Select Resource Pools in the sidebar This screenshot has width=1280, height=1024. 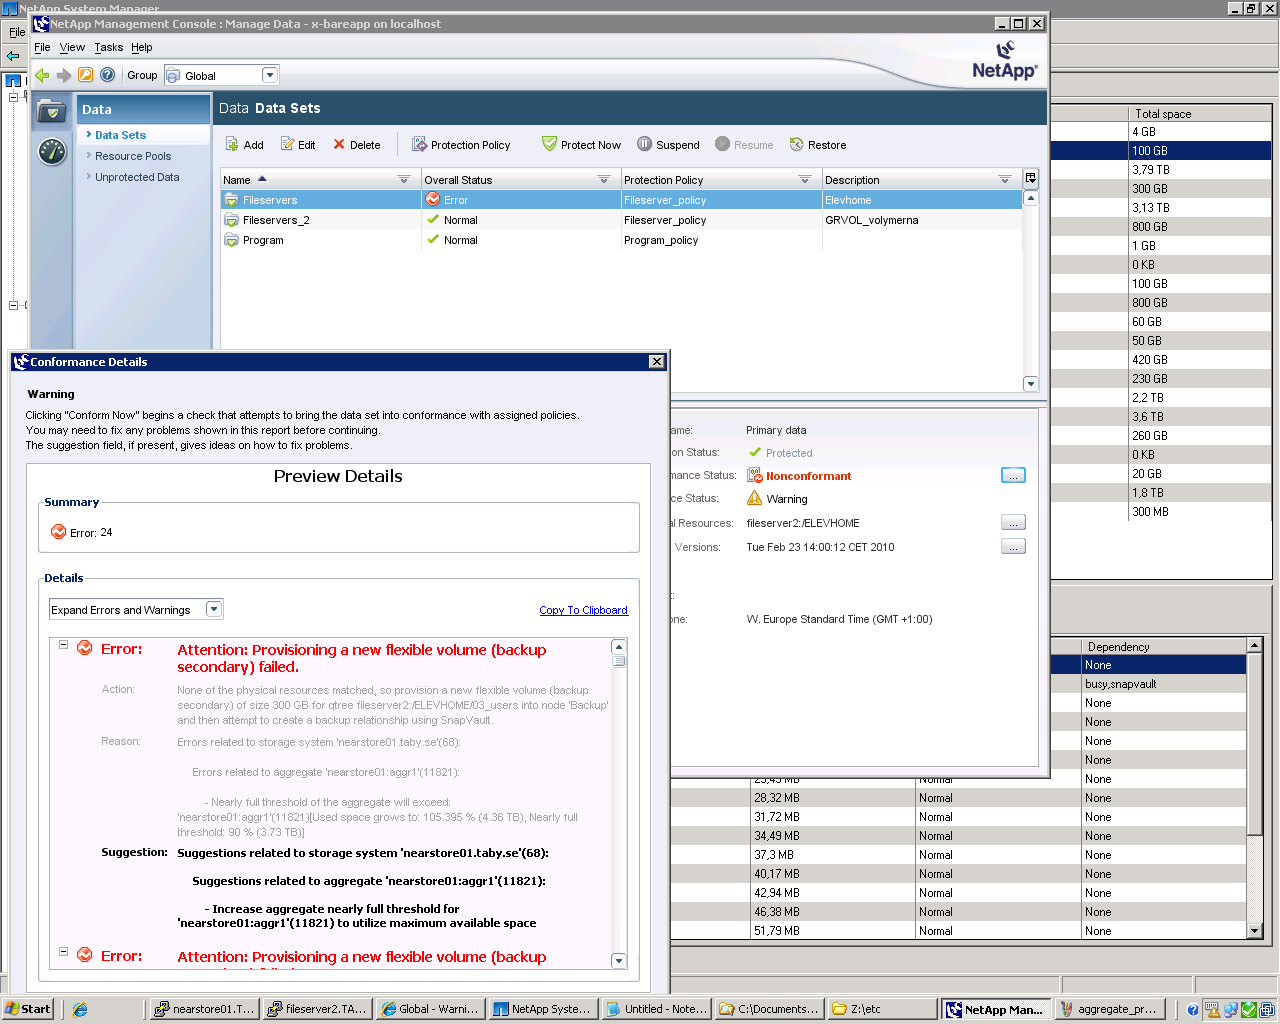pos(133,156)
